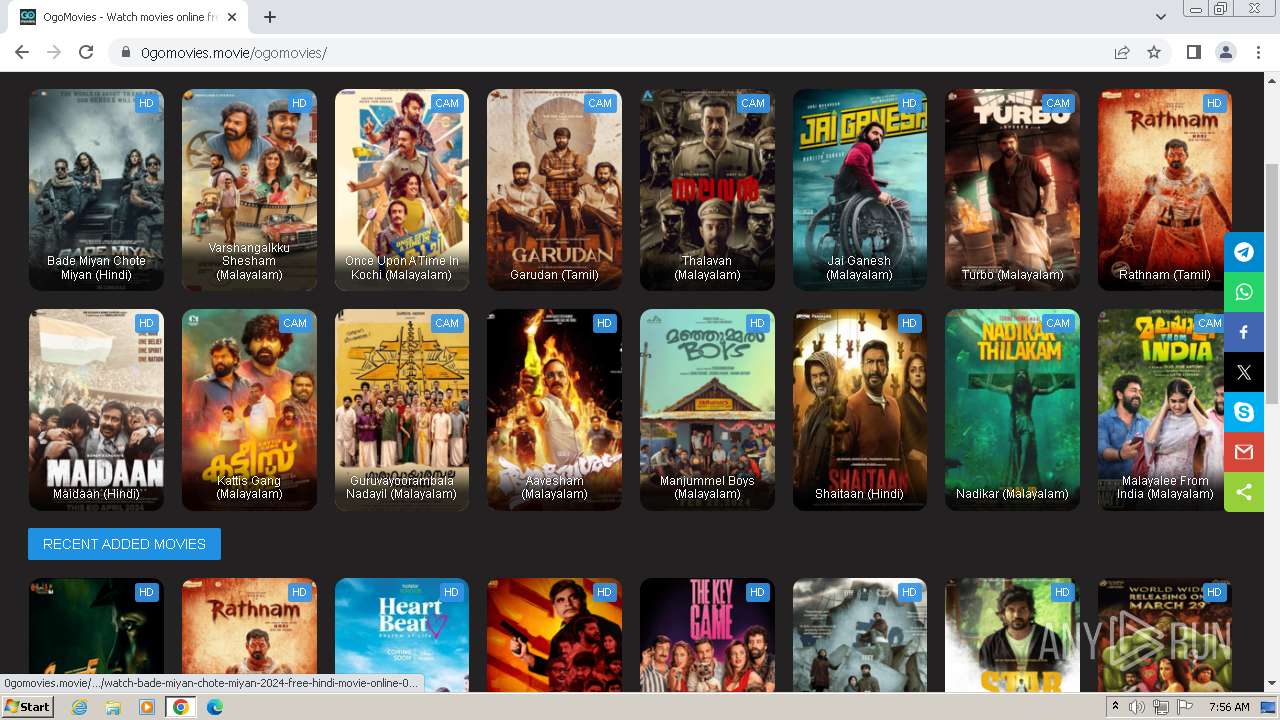Open File Explorer folder taskbar icon
Screen dimensions: 1280x720
(x=113, y=707)
